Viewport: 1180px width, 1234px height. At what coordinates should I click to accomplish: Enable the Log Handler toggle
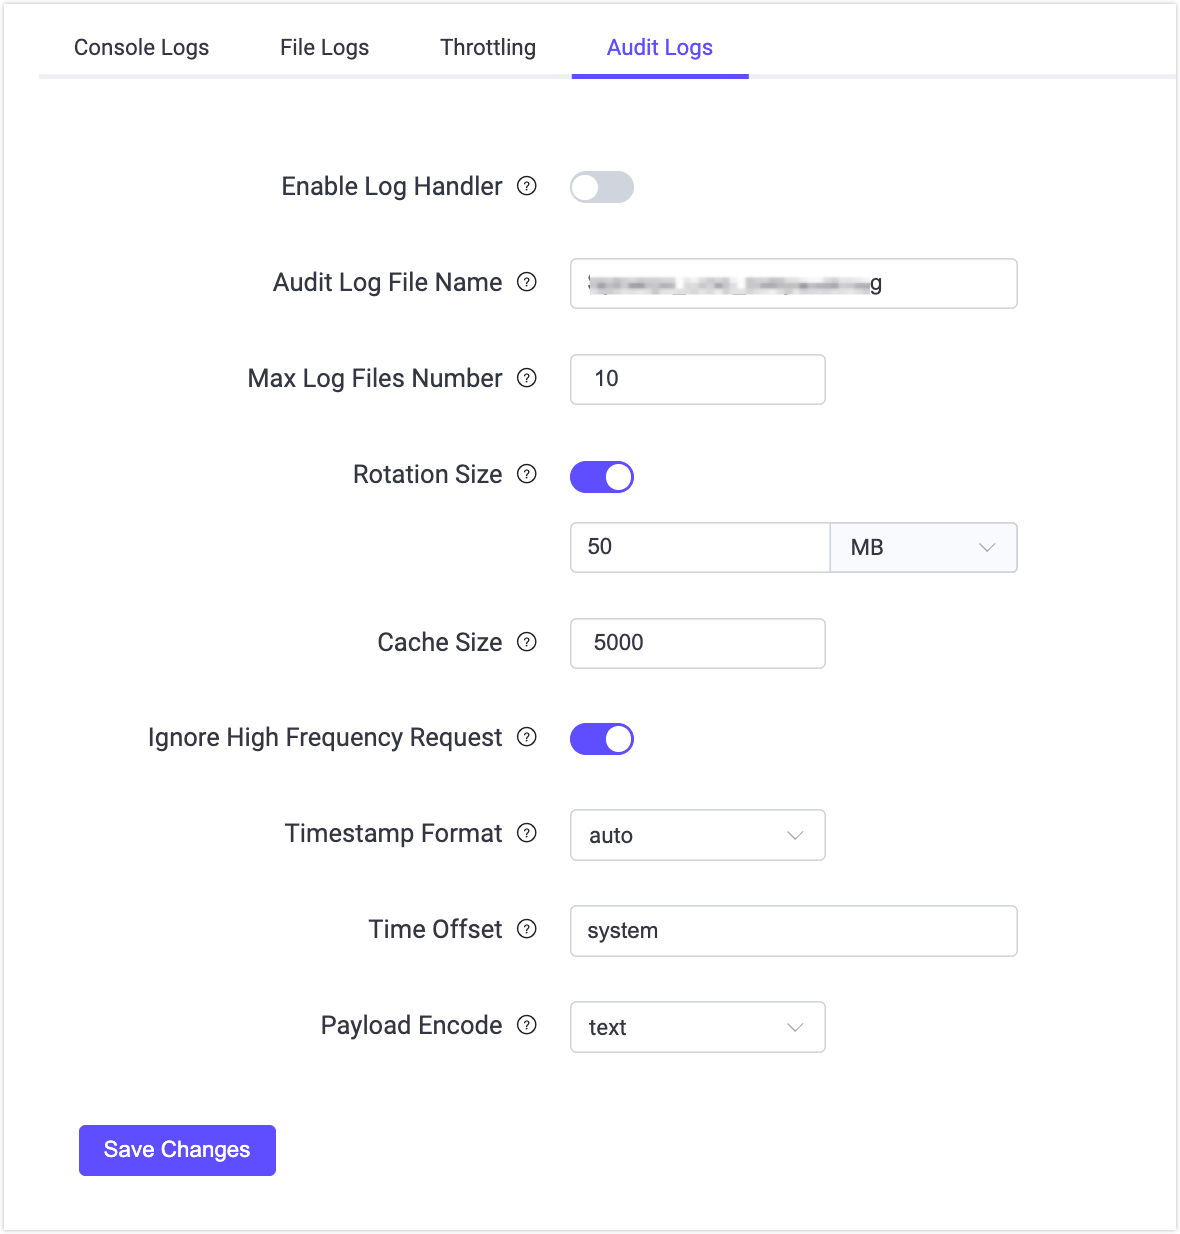point(602,187)
